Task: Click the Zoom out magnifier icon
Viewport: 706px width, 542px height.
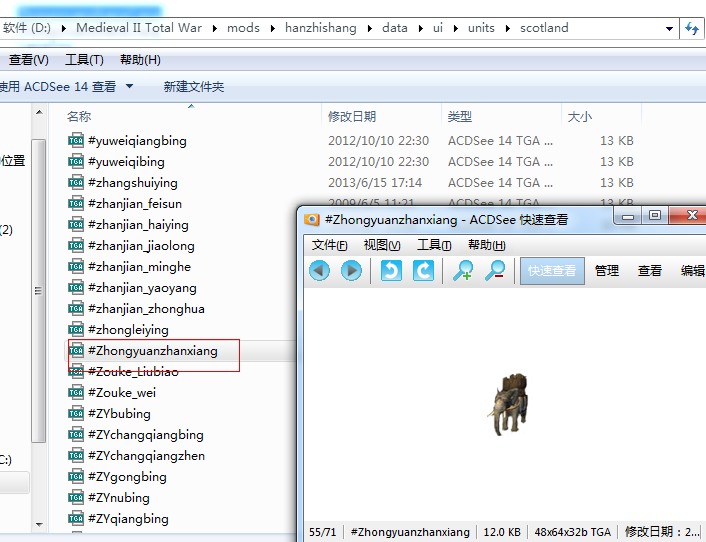Action: click(x=494, y=271)
